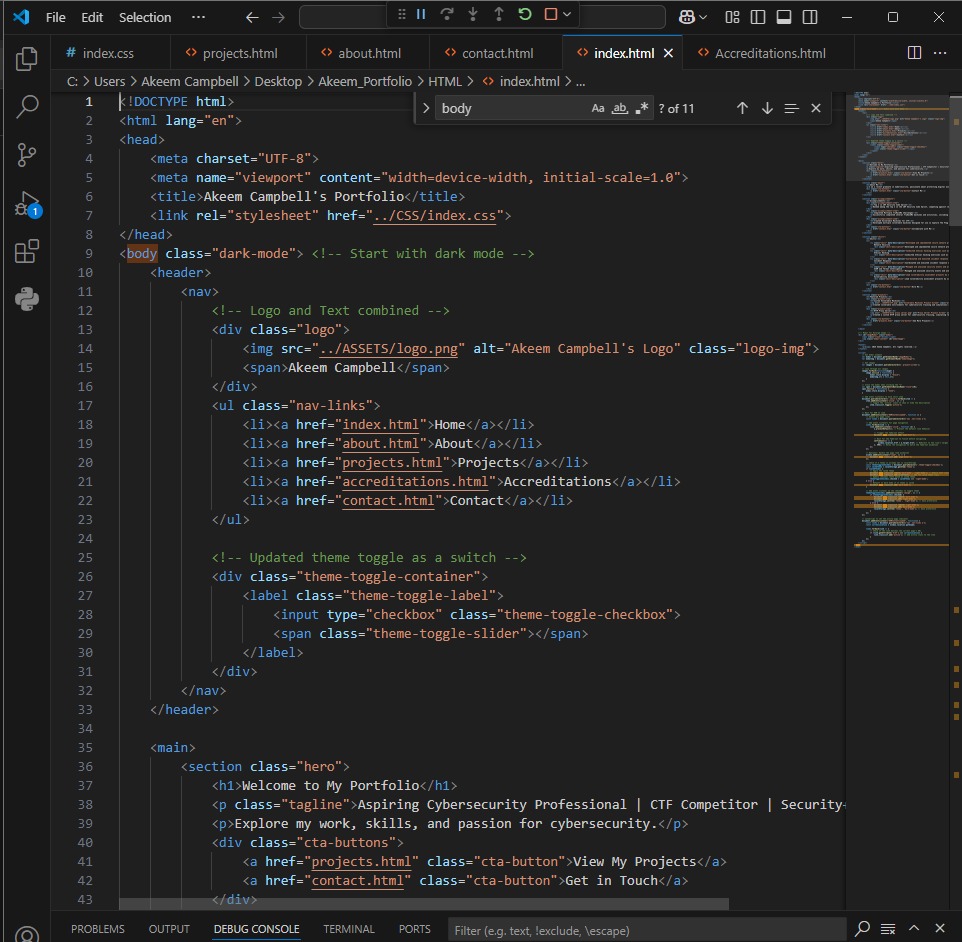Follow the accreditations.html href link

415,482
